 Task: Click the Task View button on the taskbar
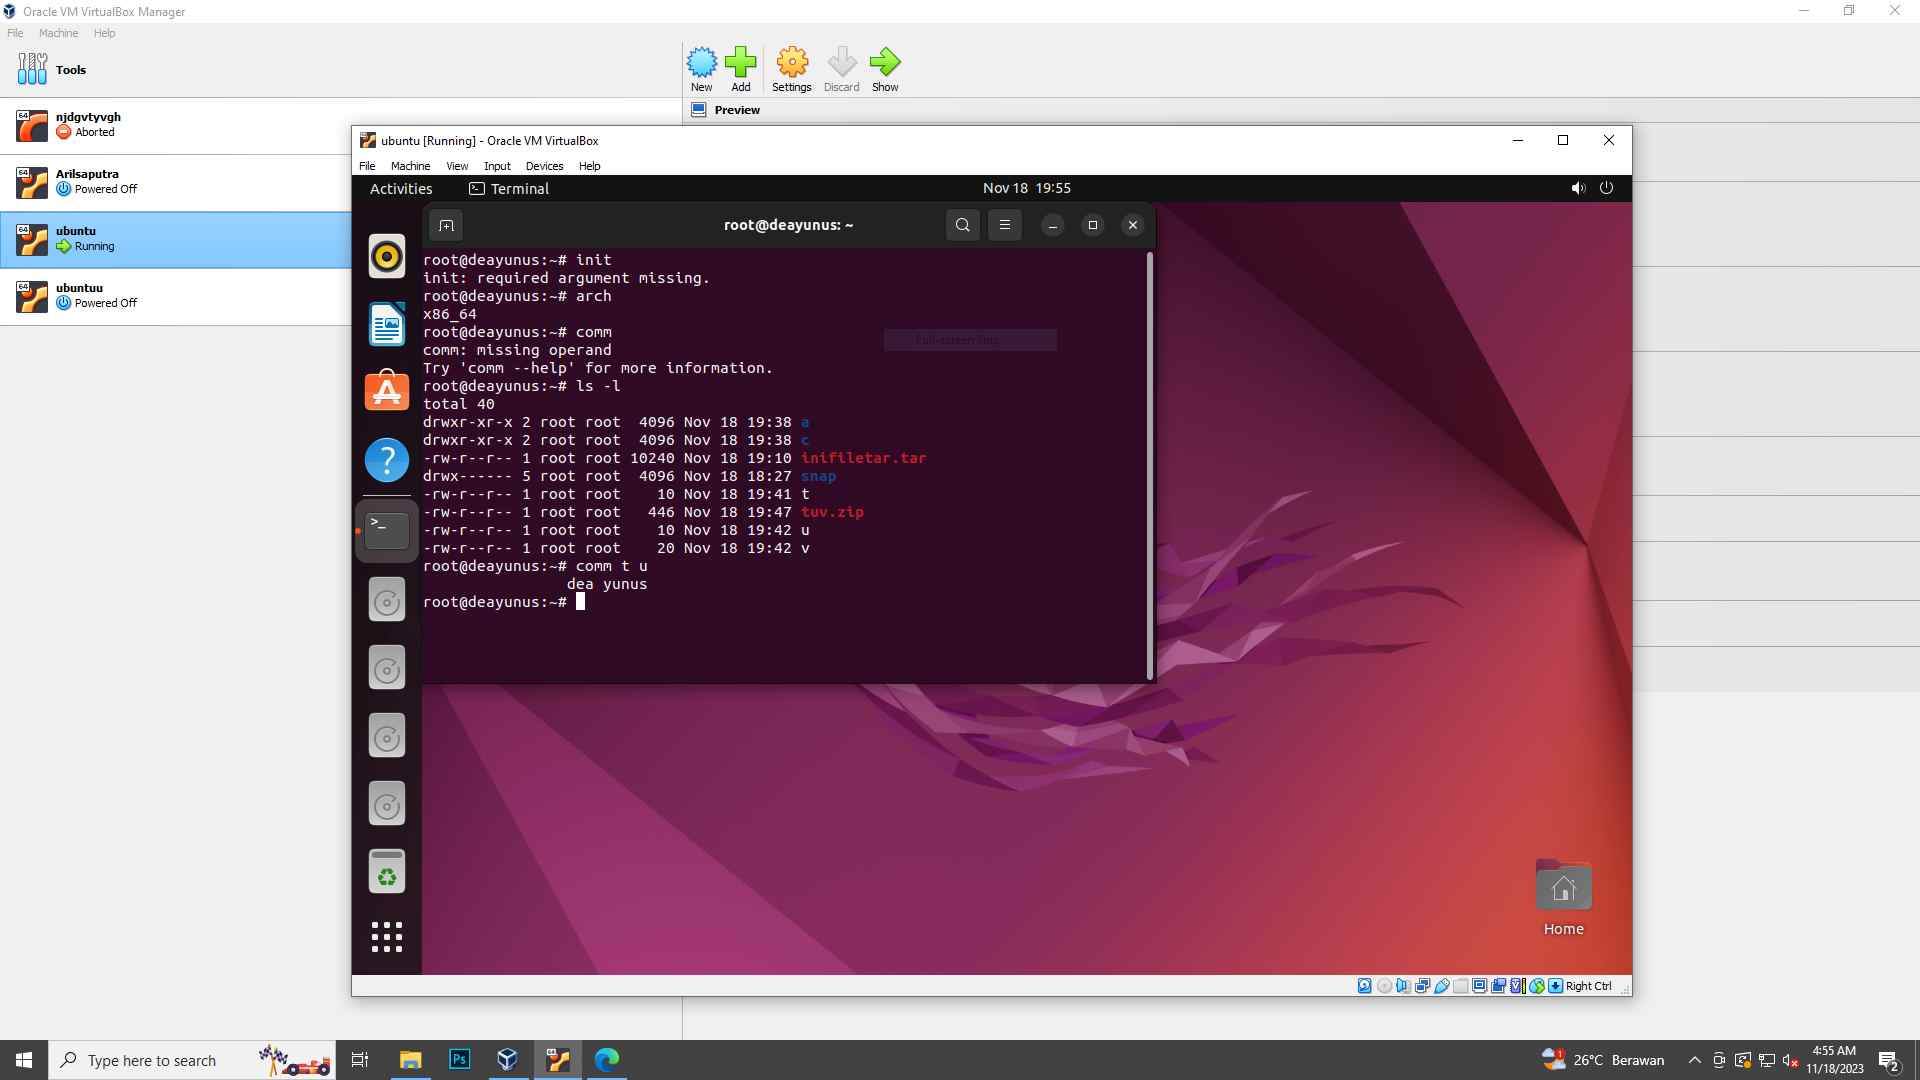pyautogui.click(x=360, y=1060)
